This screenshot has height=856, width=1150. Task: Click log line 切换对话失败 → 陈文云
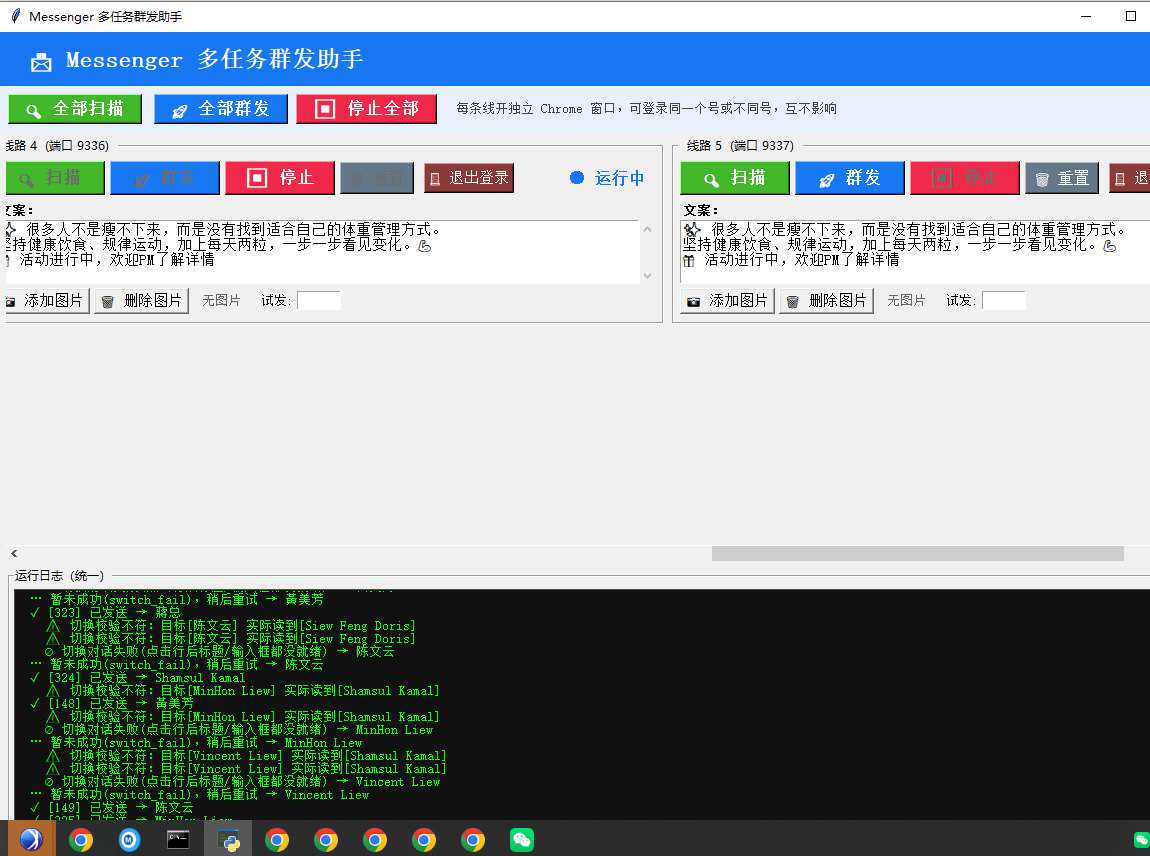[220, 651]
